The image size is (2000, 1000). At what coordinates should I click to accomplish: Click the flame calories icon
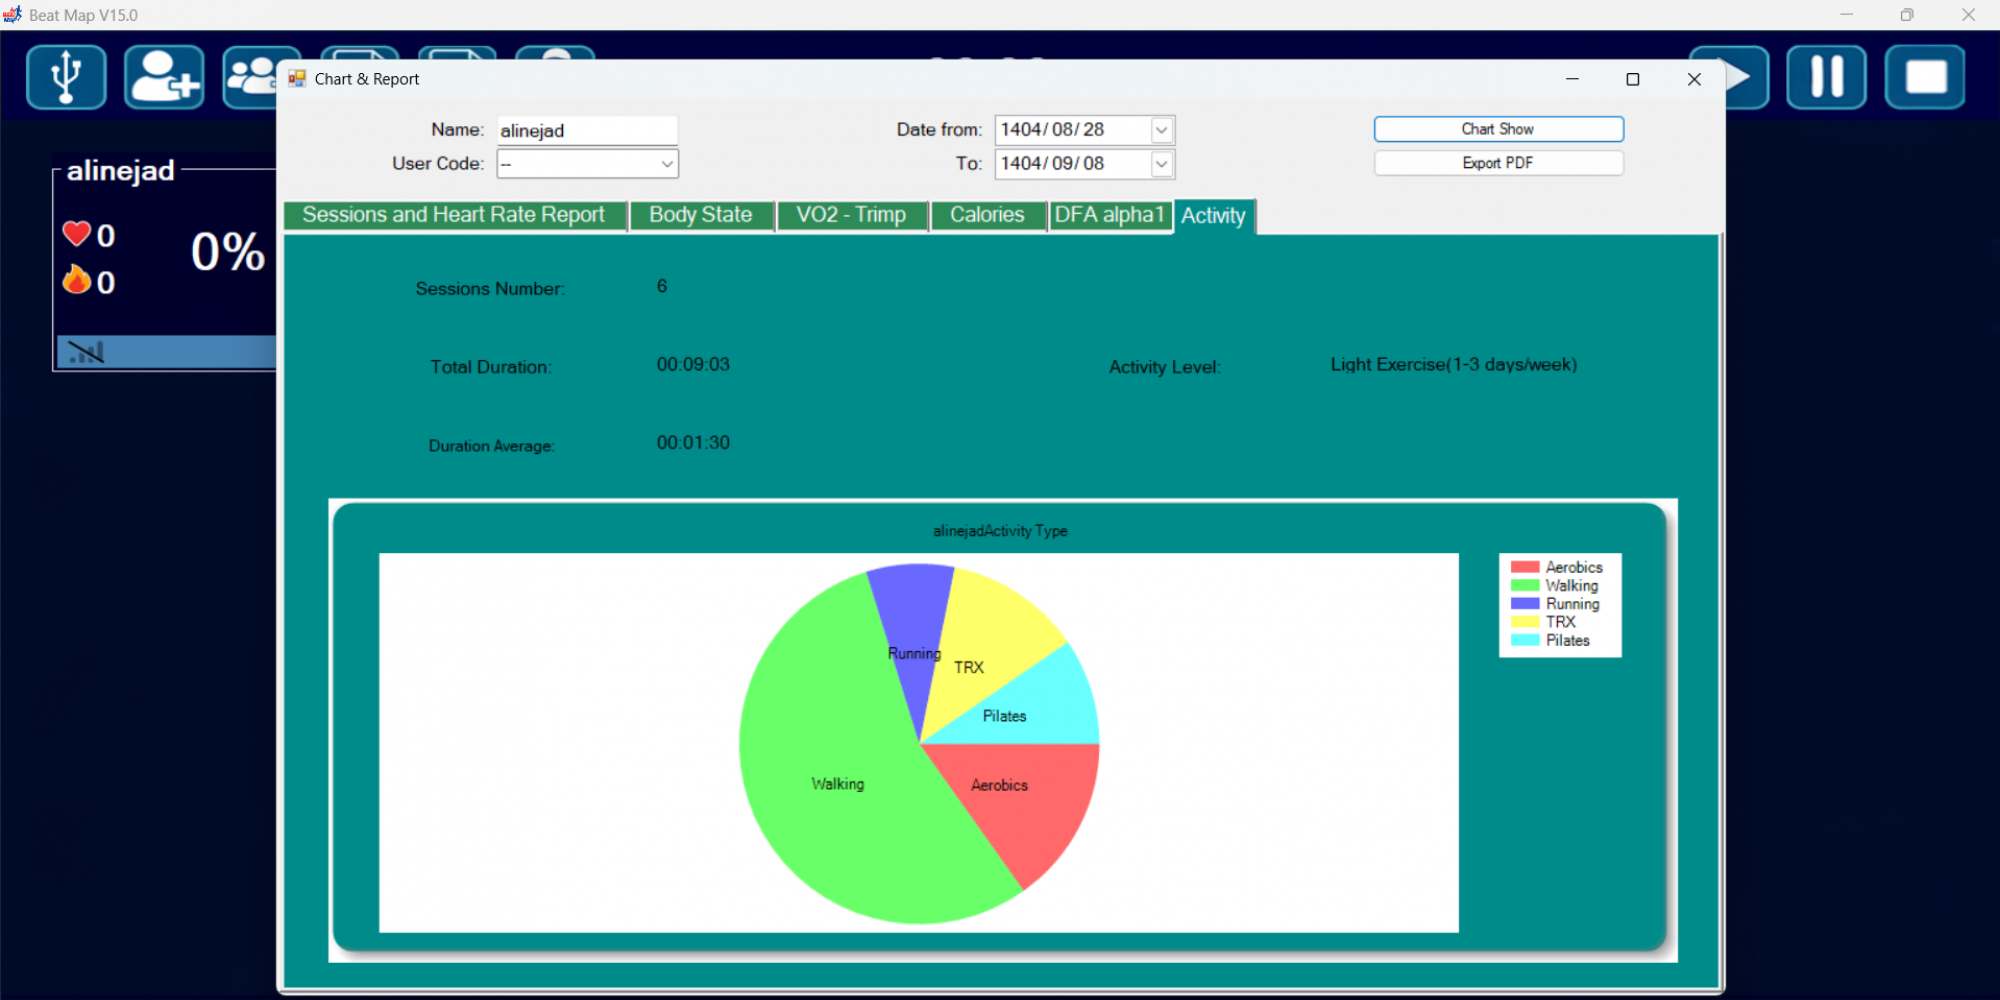pos(77,281)
